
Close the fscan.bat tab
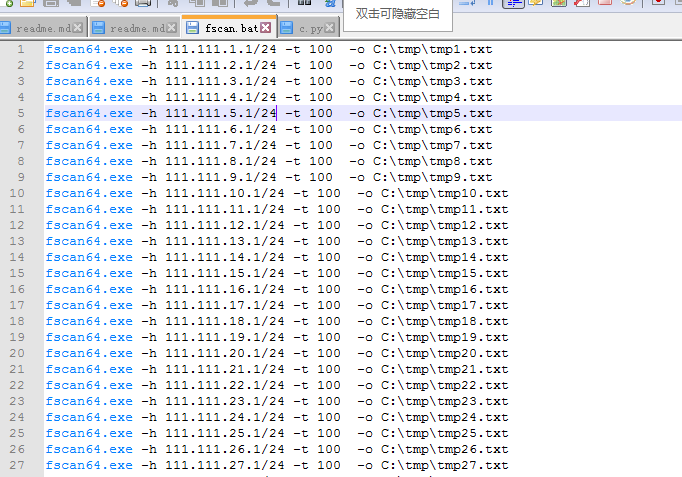pos(266,28)
